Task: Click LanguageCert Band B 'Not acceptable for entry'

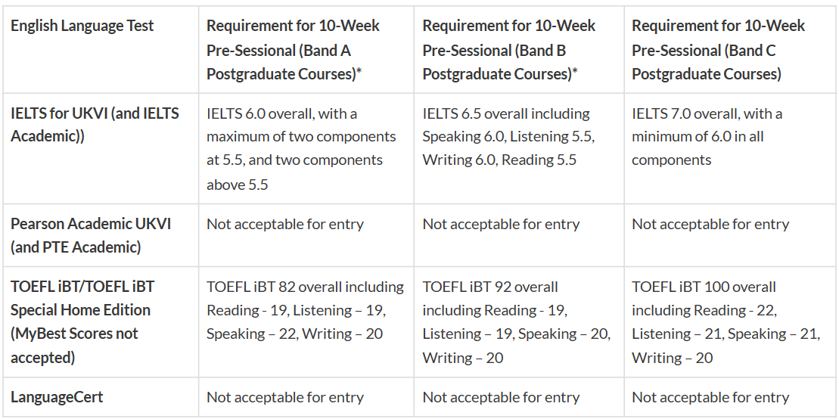Action: [501, 397]
